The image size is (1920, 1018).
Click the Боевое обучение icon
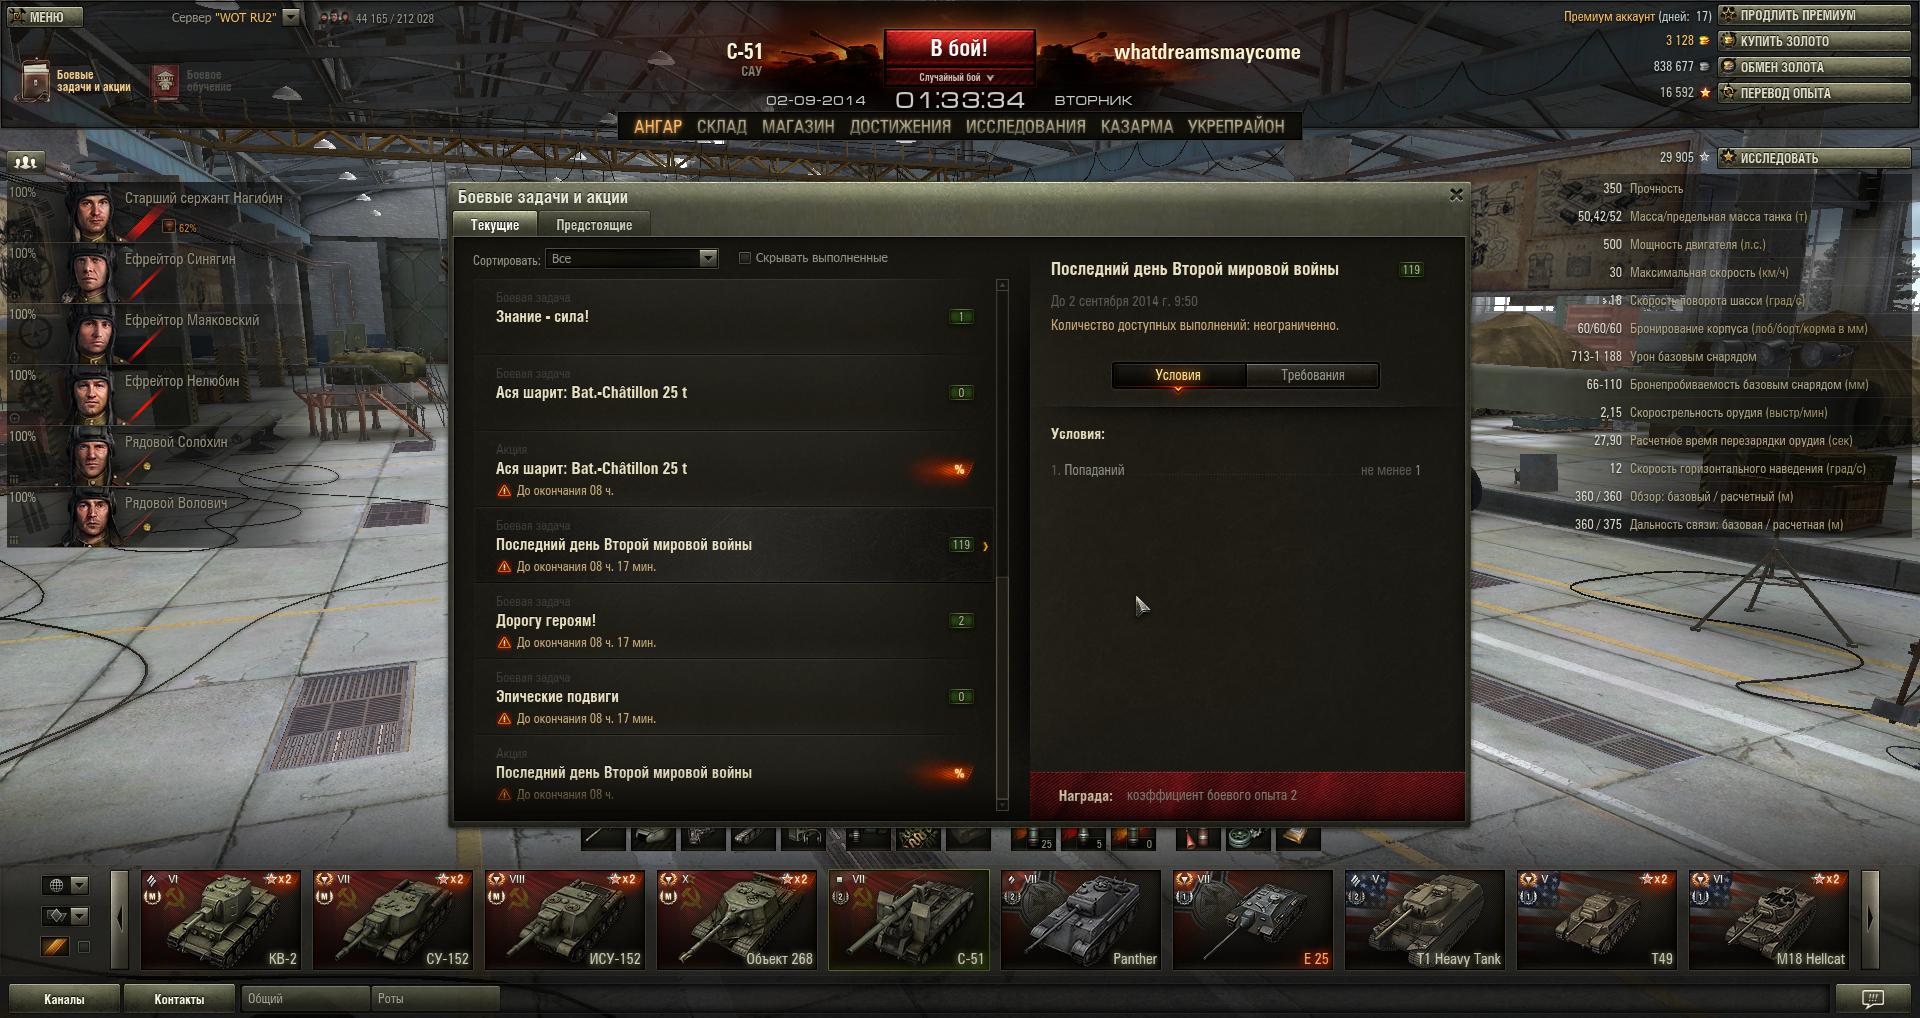(x=165, y=81)
